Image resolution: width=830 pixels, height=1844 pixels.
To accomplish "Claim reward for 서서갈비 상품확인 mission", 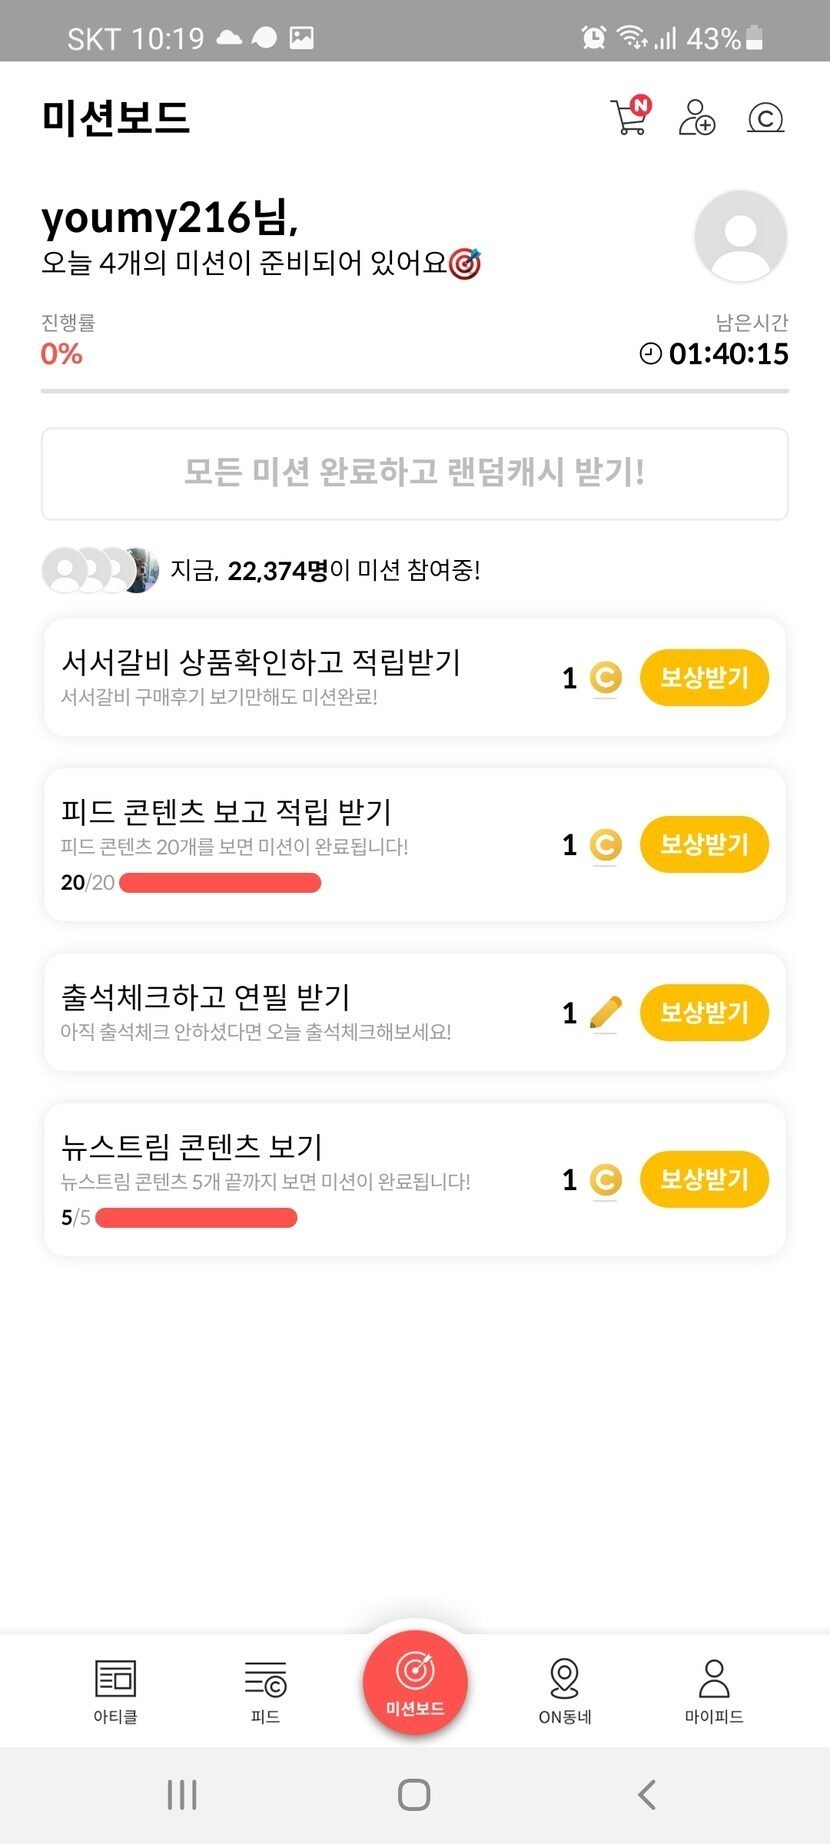I will (704, 678).
